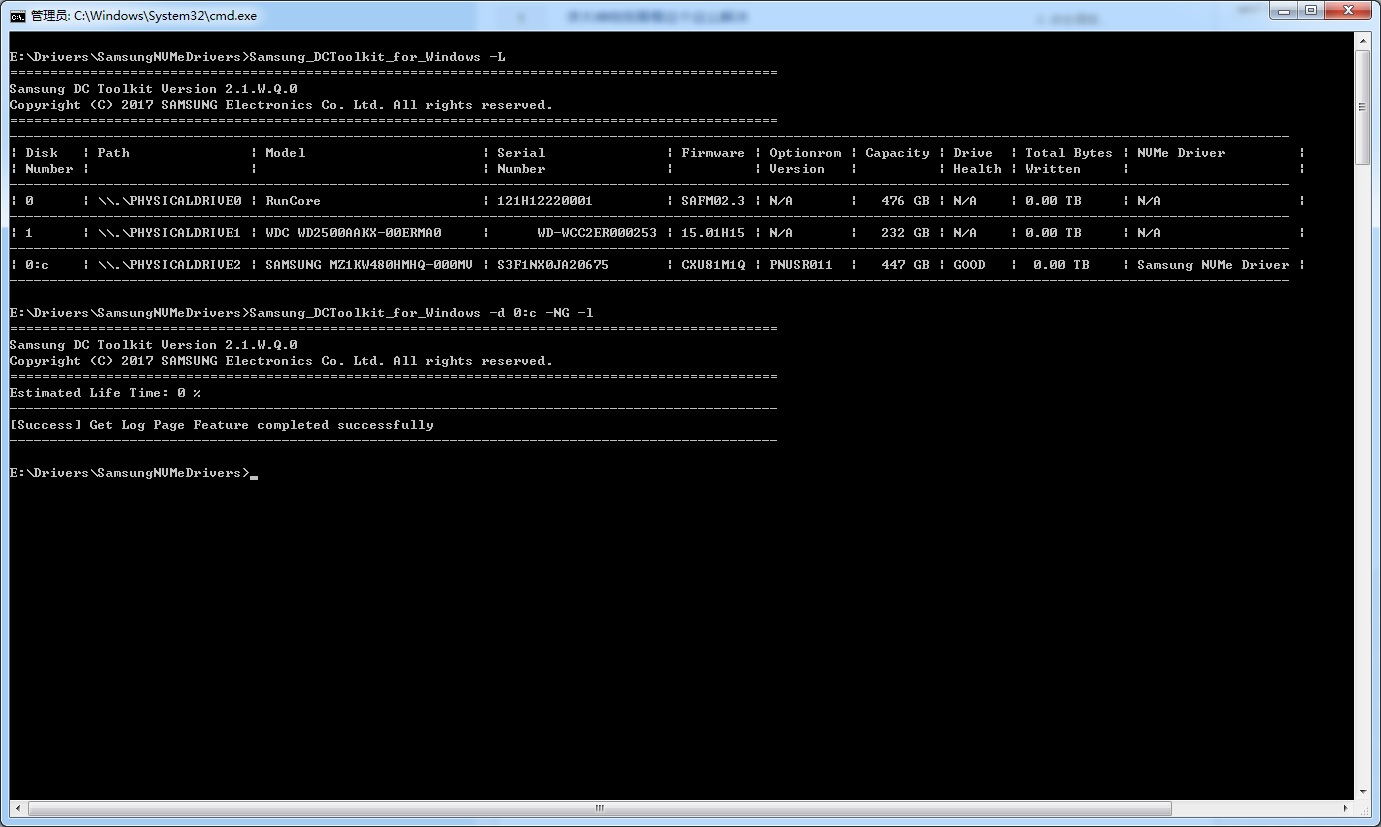Click the "Firmware" column header

click(713, 153)
